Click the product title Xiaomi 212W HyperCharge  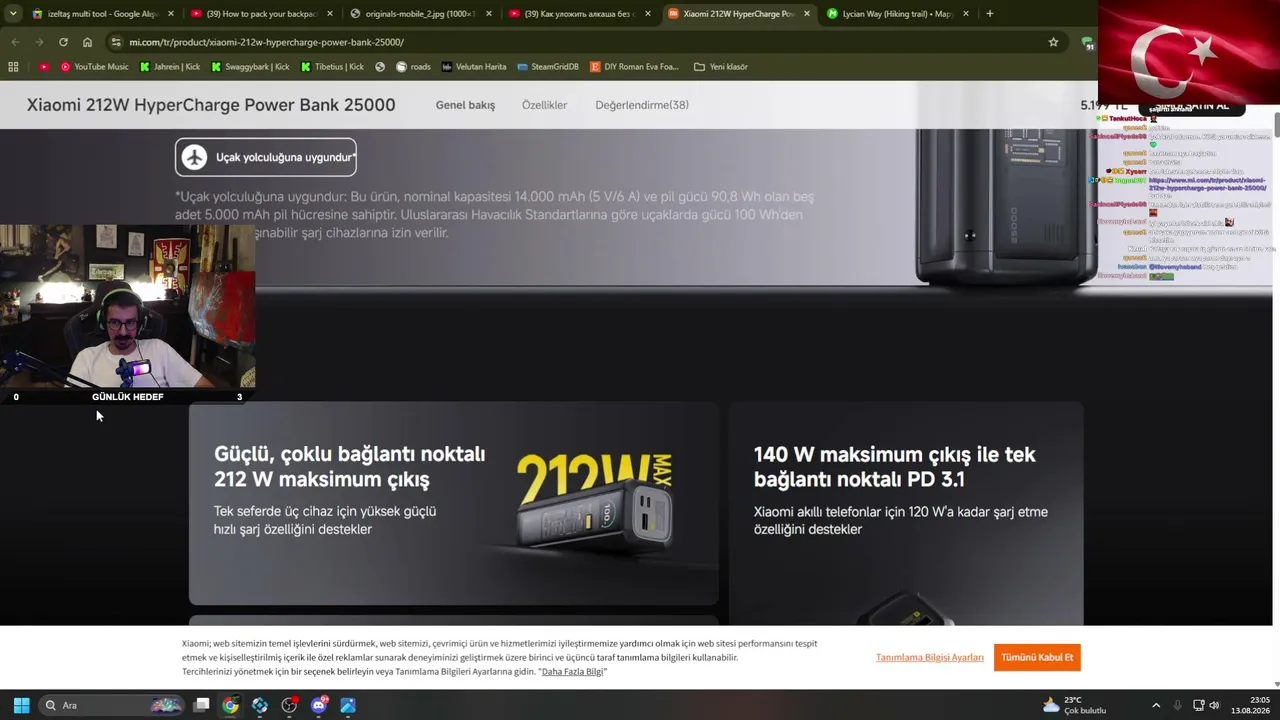tap(211, 105)
